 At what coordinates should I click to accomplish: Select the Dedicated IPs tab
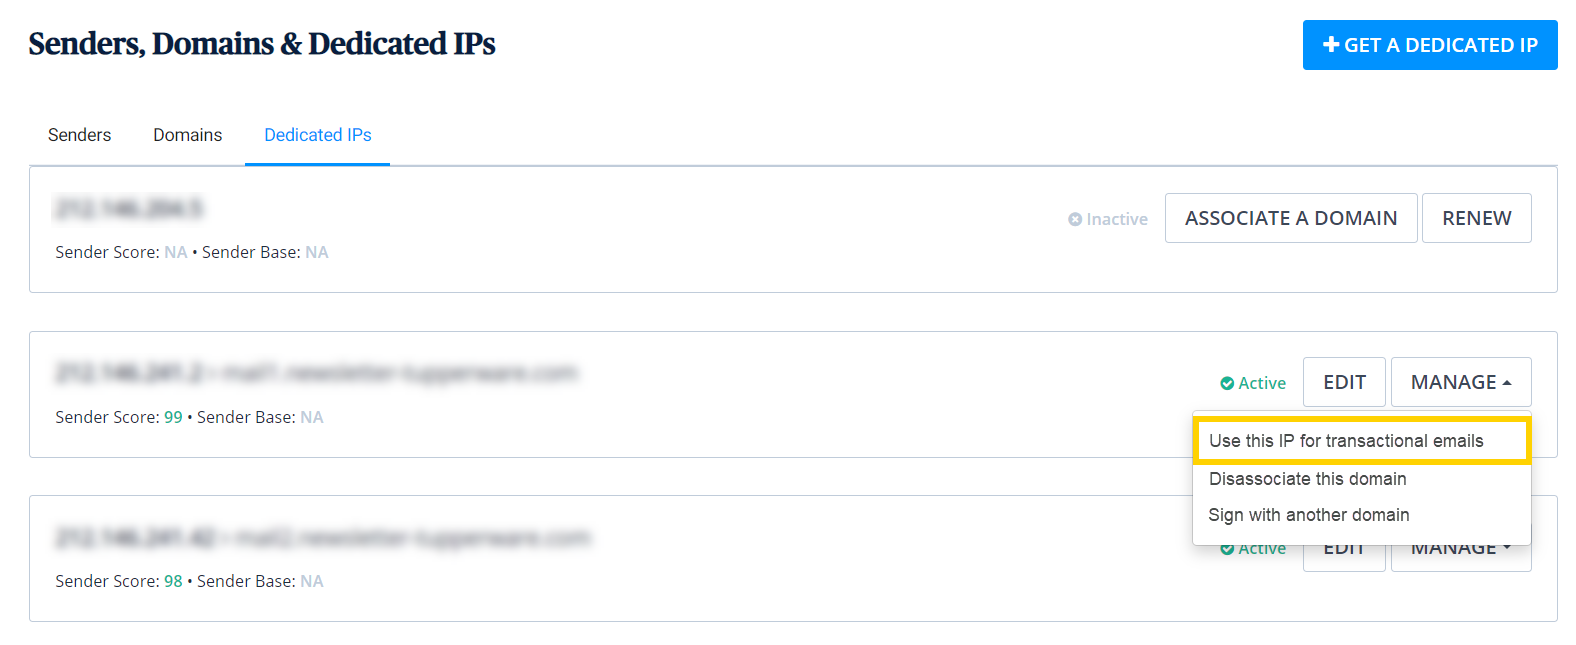point(318,135)
